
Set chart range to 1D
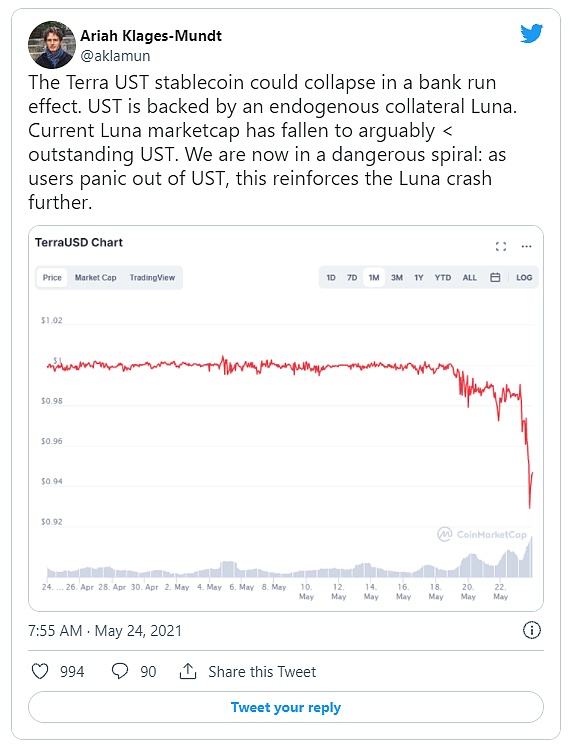[x=331, y=277]
